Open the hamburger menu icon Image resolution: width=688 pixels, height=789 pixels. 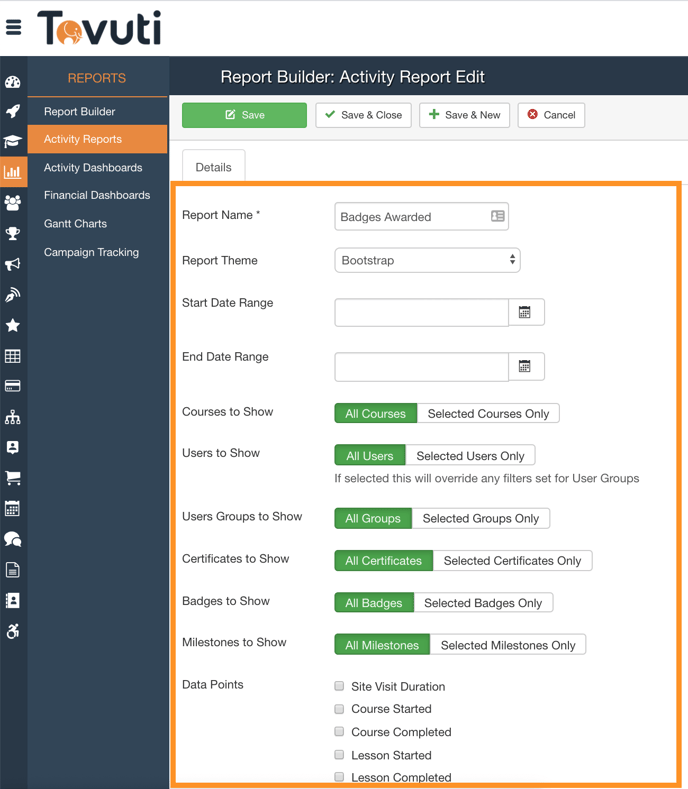tap(14, 27)
